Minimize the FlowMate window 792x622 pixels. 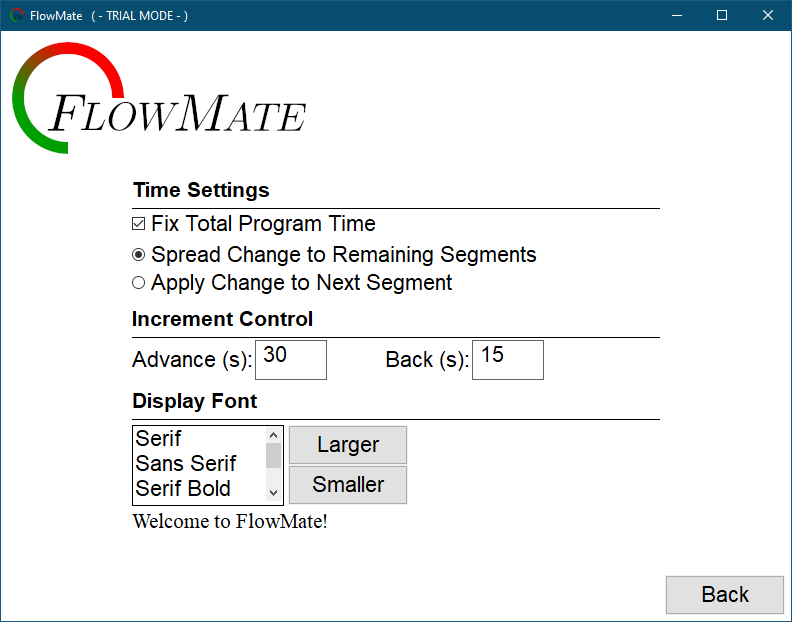pos(677,15)
